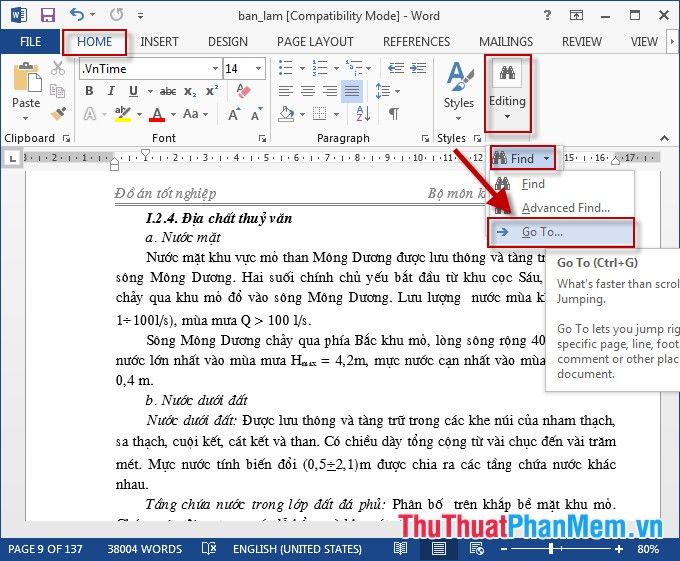Open the Bullets list dropdown arrow

pos(302,68)
